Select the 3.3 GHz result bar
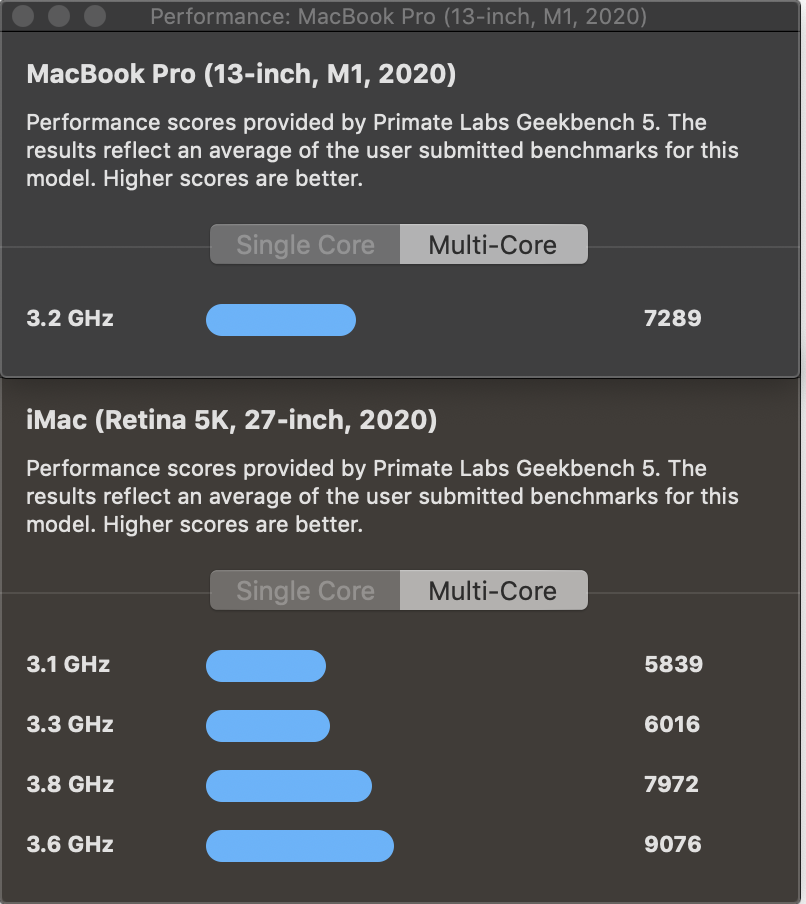This screenshot has height=904, width=806. [x=267, y=726]
